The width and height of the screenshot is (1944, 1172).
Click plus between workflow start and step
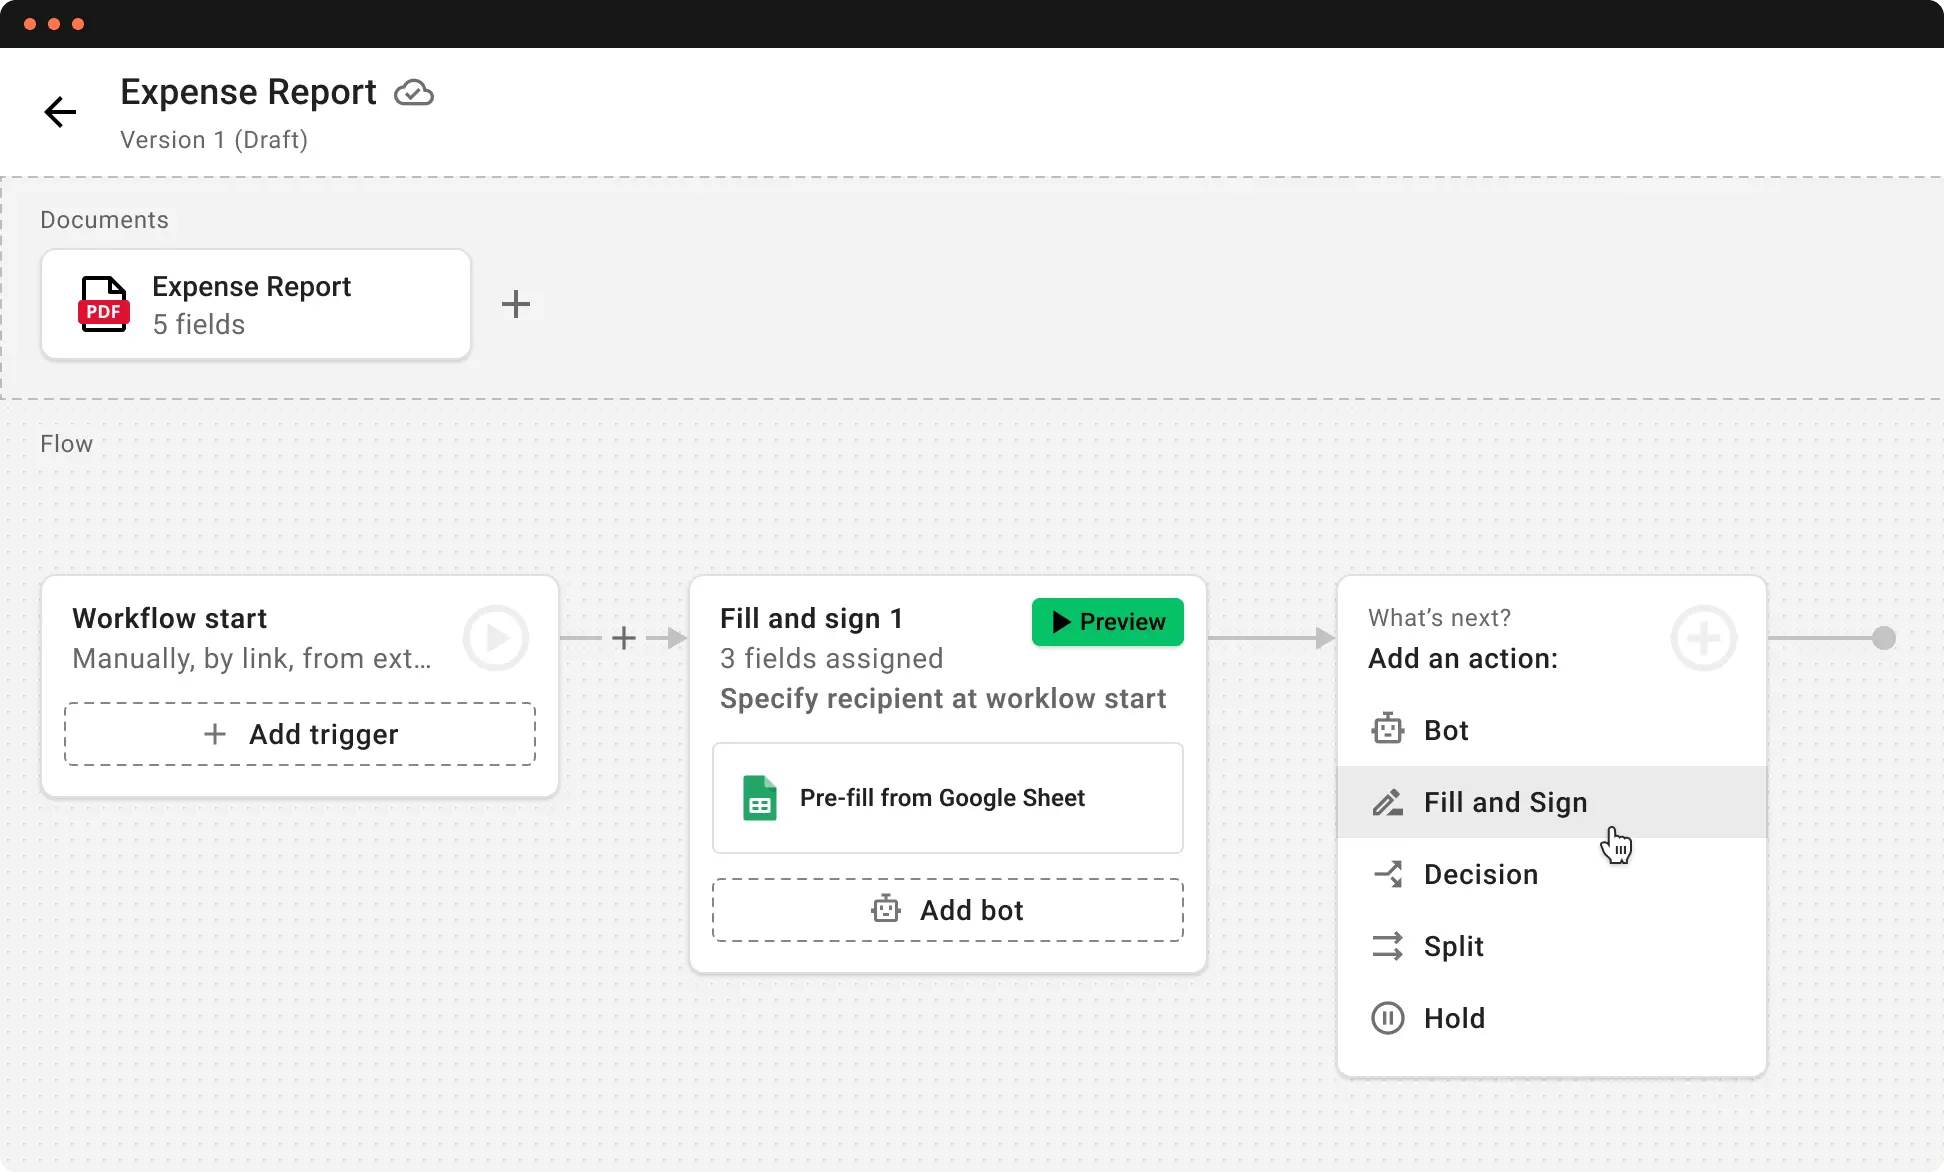coord(624,638)
